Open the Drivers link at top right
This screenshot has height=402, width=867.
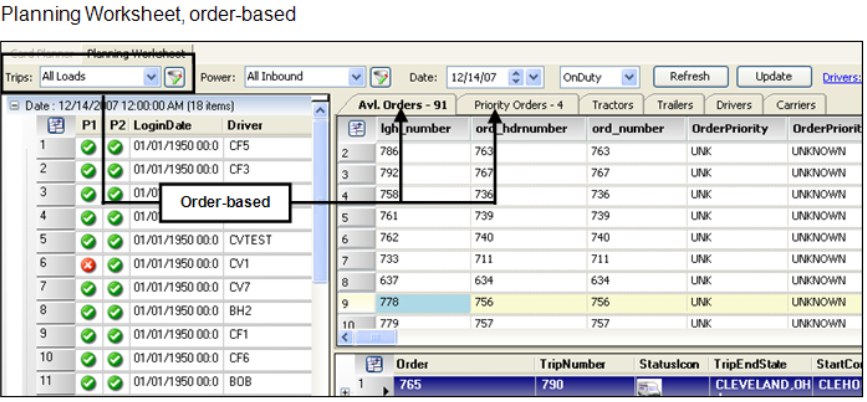[842, 77]
